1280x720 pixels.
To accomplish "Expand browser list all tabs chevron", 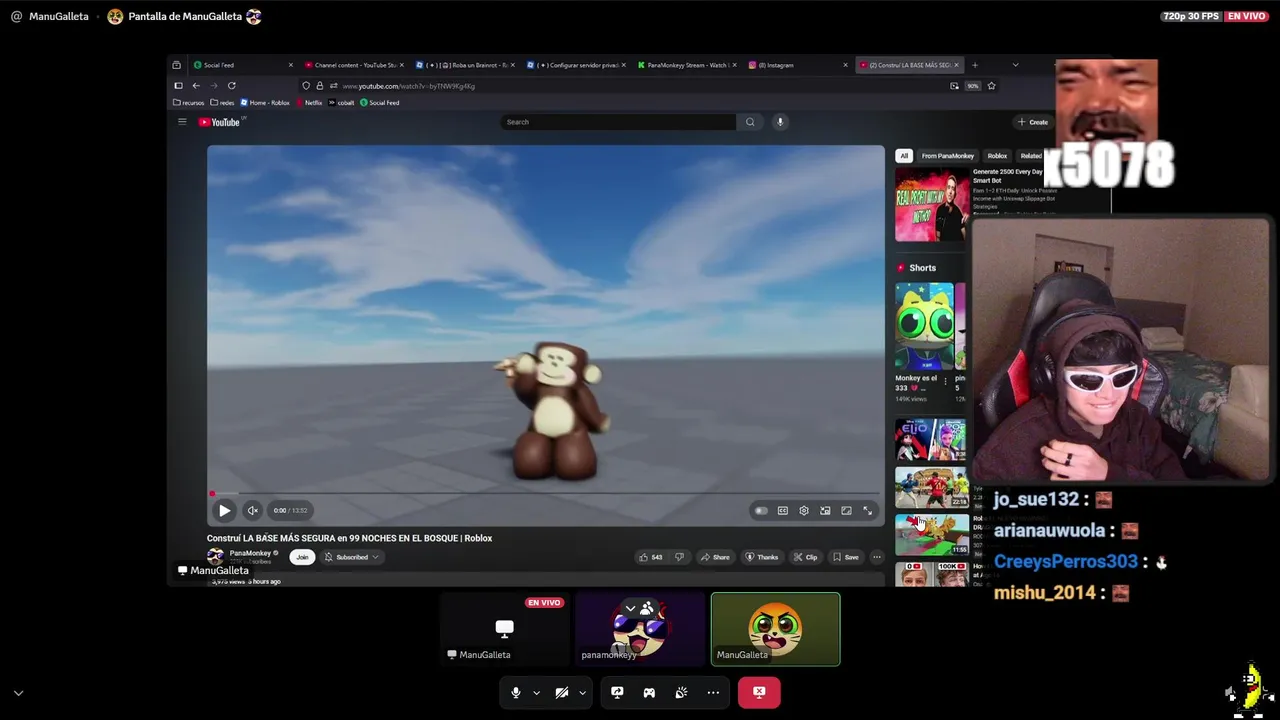I will pyautogui.click(x=1015, y=65).
